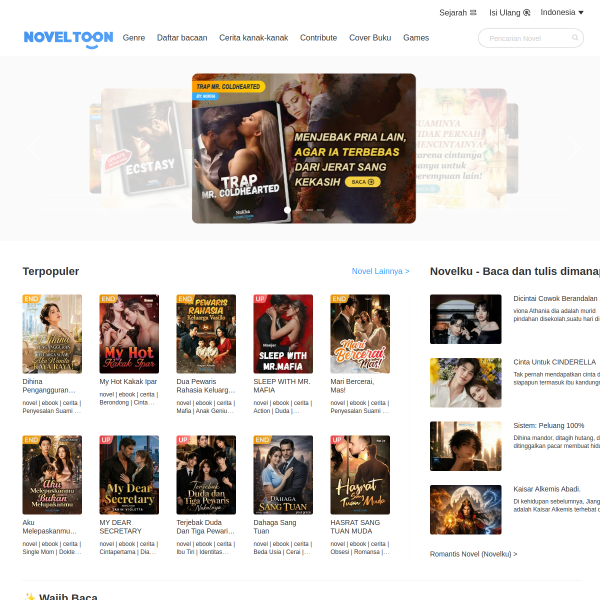Open My Hot Kakak Ipar cover

[x=129, y=334]
